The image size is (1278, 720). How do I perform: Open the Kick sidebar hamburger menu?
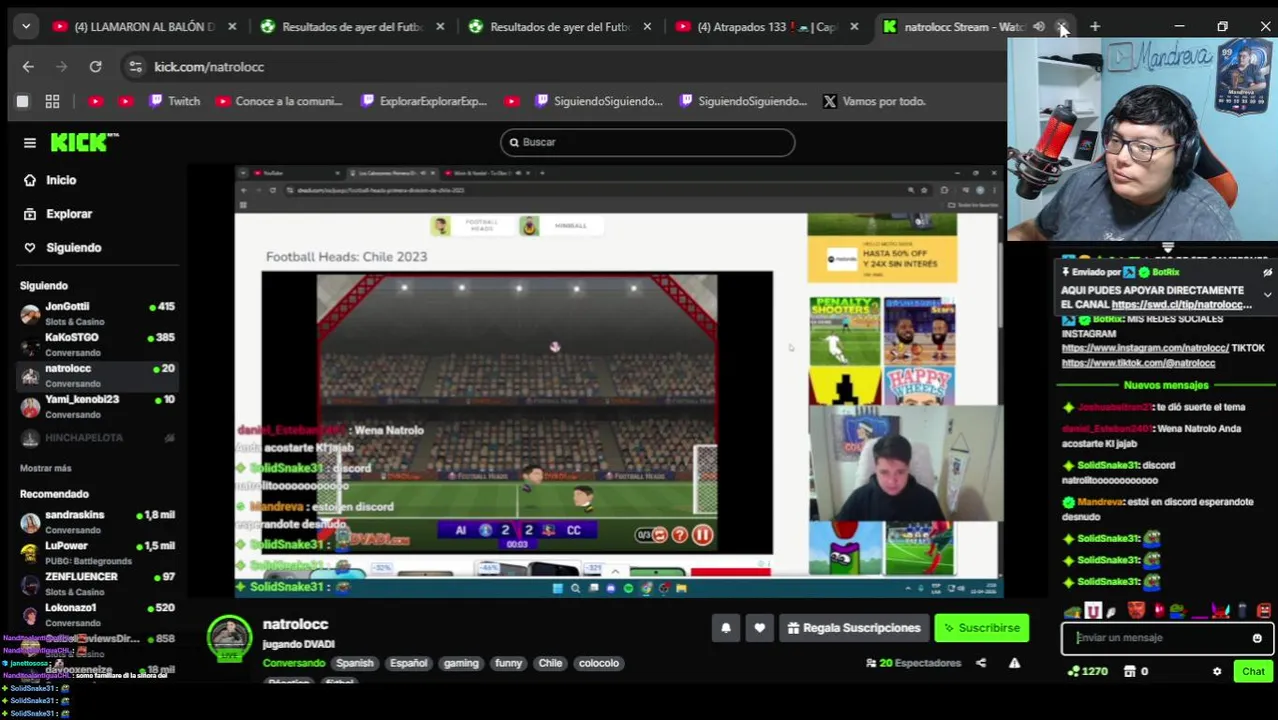point(29,143)
